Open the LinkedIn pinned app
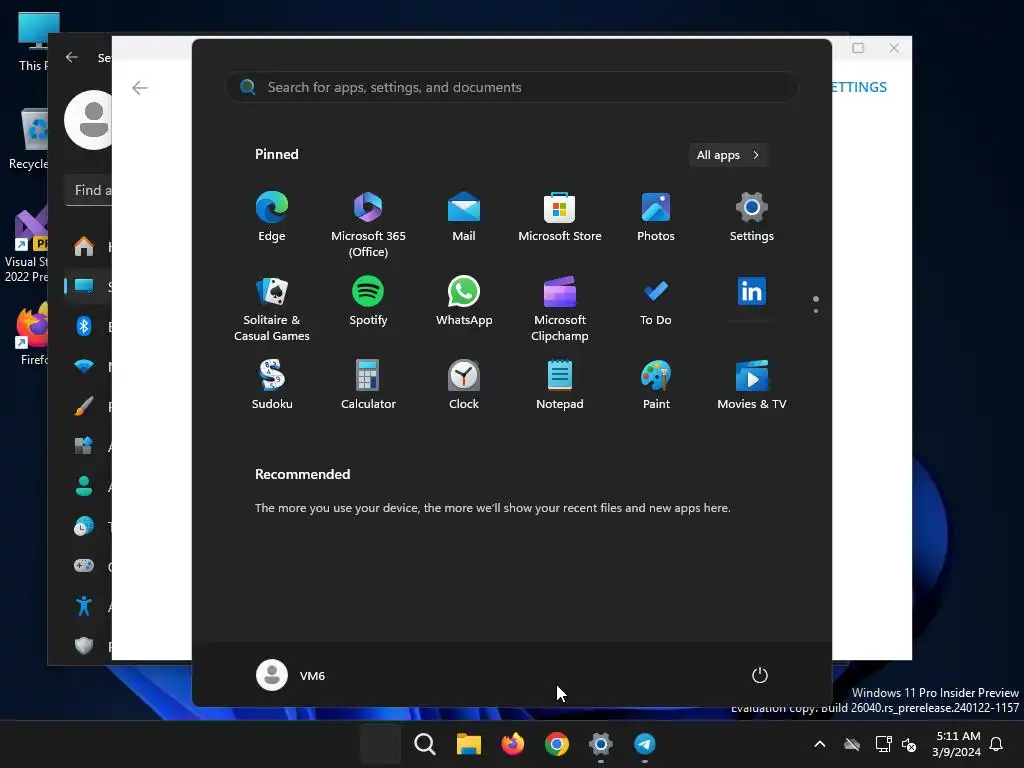Image resolution: width=1024 pixels, height=768 pixels. 752,292
